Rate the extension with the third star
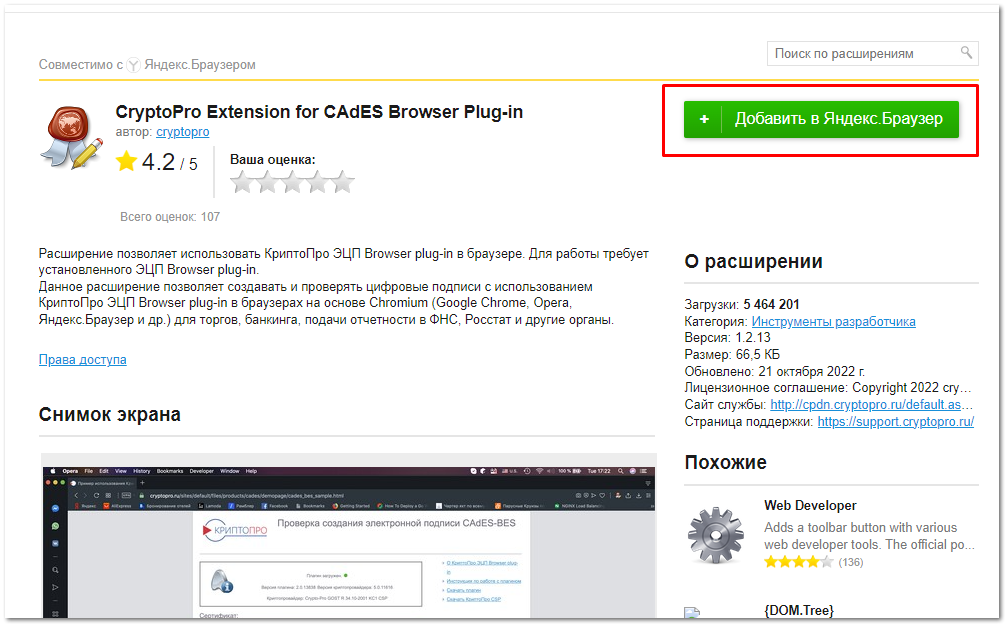Screen dimensions: 1008x627 292,182
